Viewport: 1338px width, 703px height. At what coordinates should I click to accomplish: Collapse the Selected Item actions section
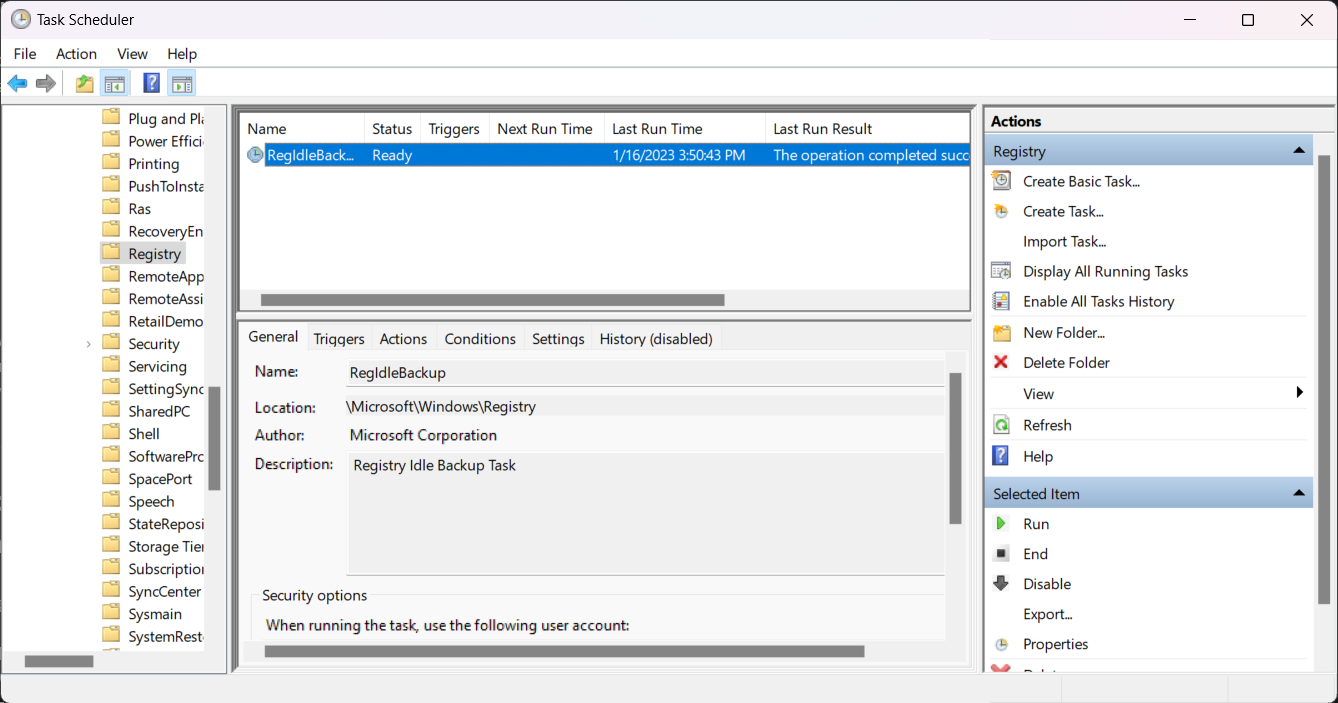[x=1299, y=493]
